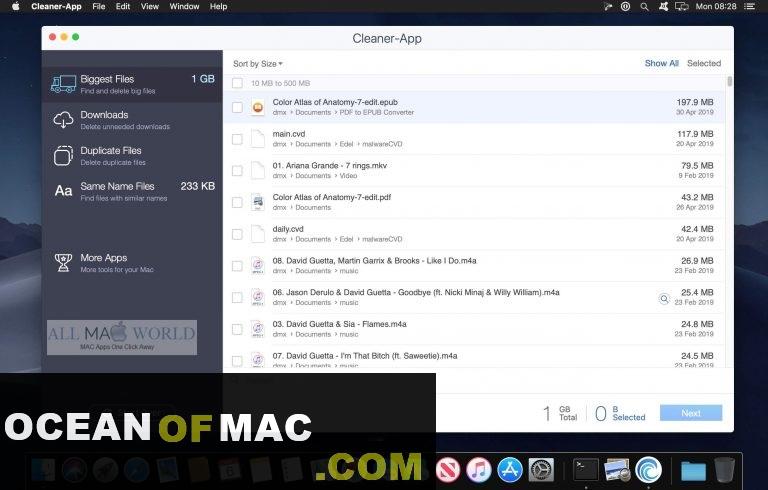Click the main.cvd file icon
The height and width of the screenshot is (490, 768).
pyautogui.click(x=258, y=139)
